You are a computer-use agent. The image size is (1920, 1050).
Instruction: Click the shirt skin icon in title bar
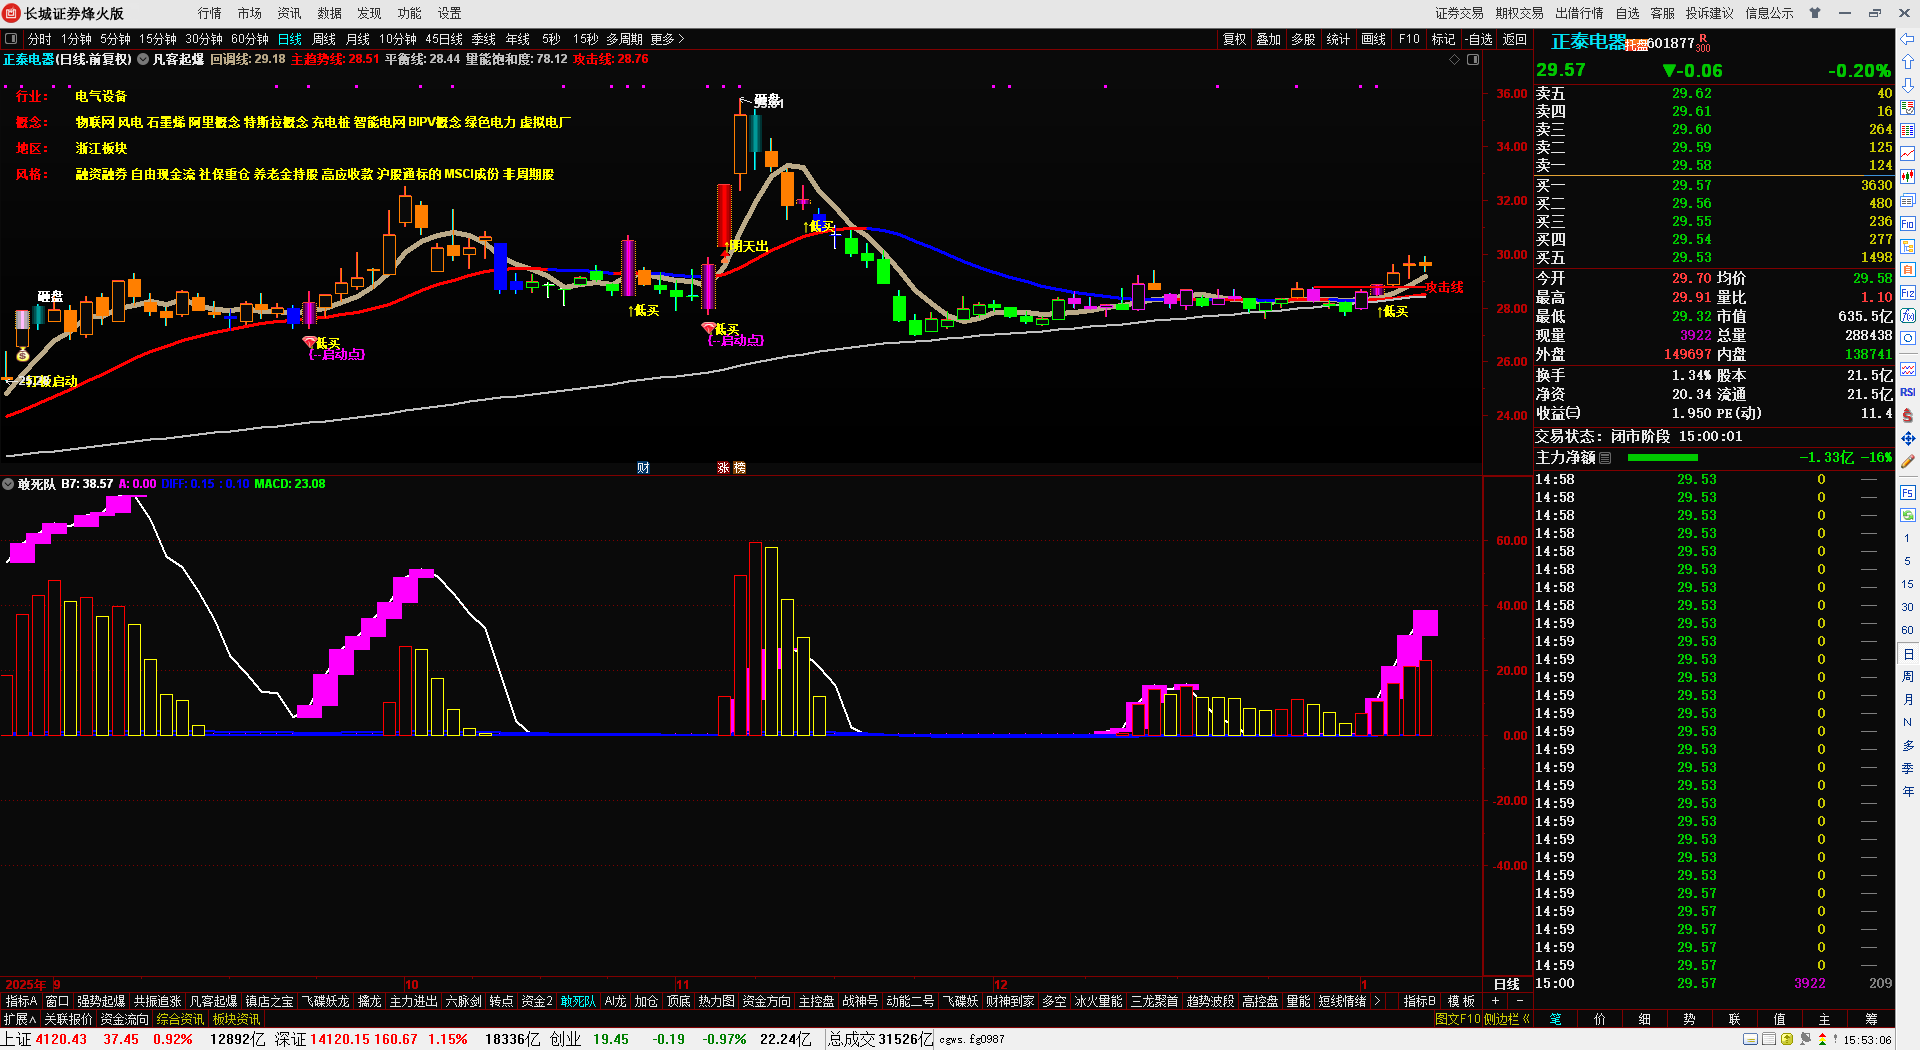(1815, 13)
